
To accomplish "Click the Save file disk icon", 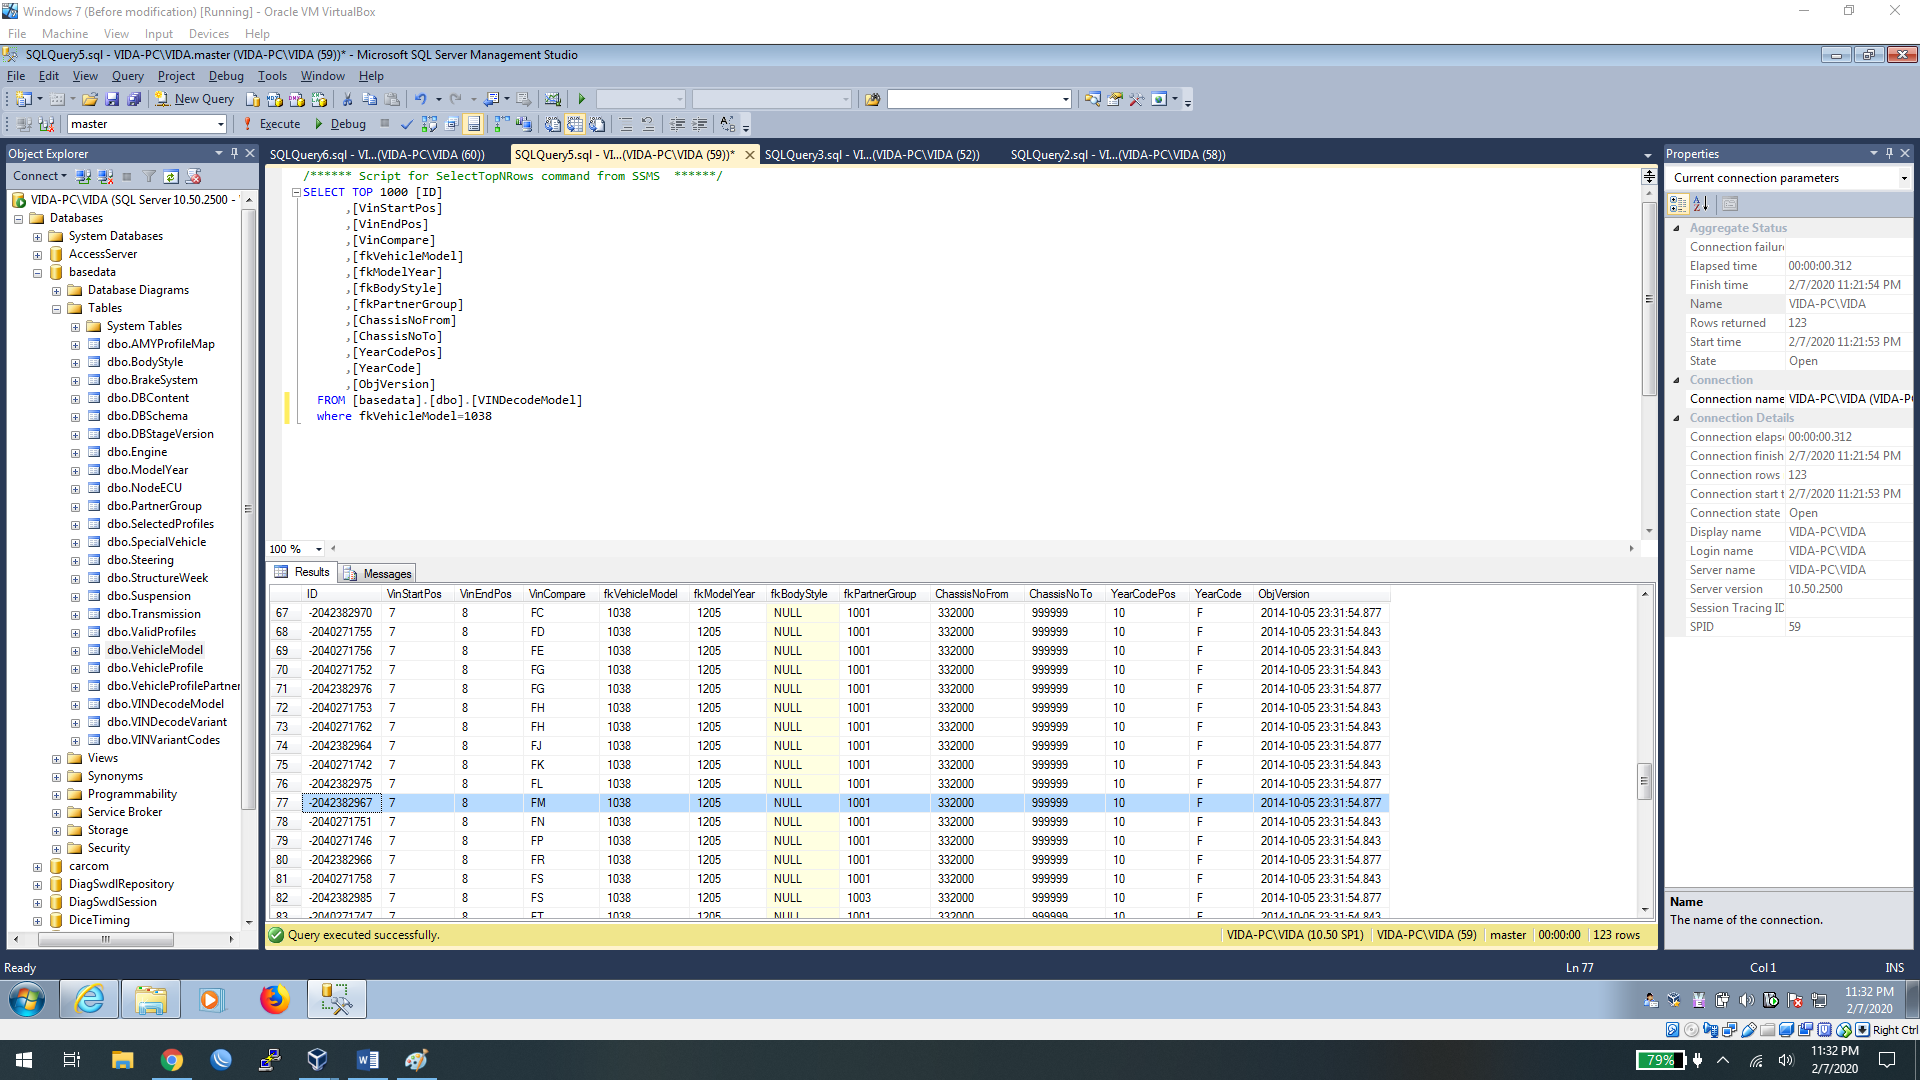I will (112, 99).
